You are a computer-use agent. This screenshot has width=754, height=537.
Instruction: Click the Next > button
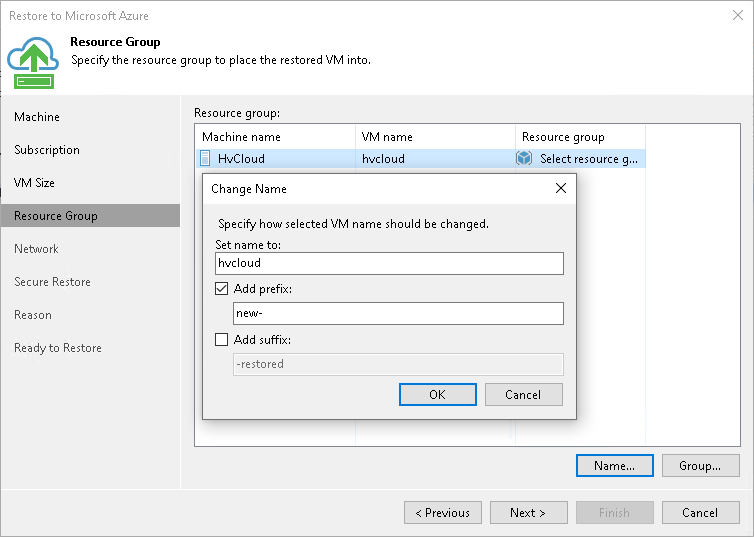pyautogui.click(x=528, y=513)
